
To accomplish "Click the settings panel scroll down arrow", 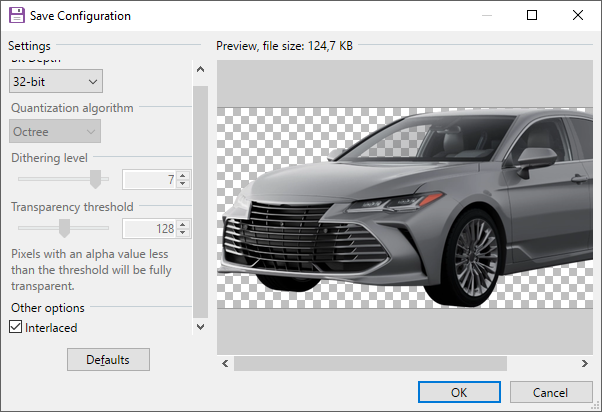I will click(200, 327).
